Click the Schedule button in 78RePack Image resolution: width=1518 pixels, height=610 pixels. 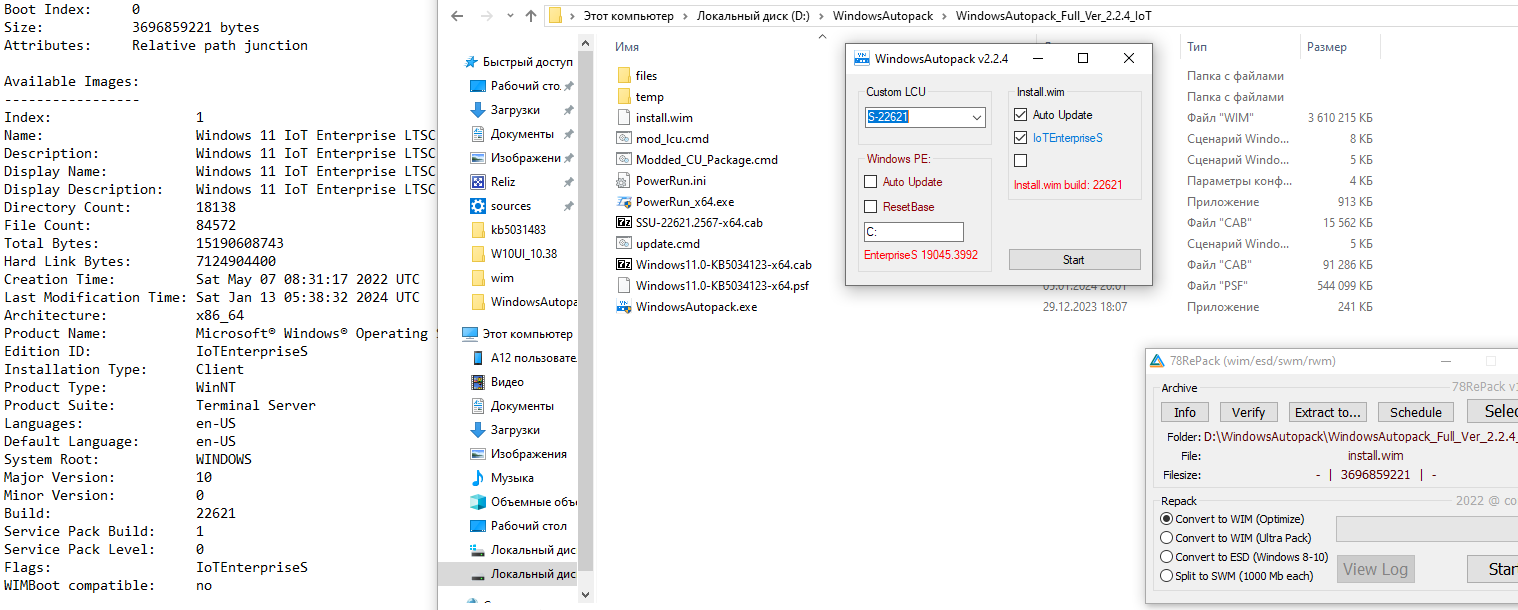click(1415, 412)
